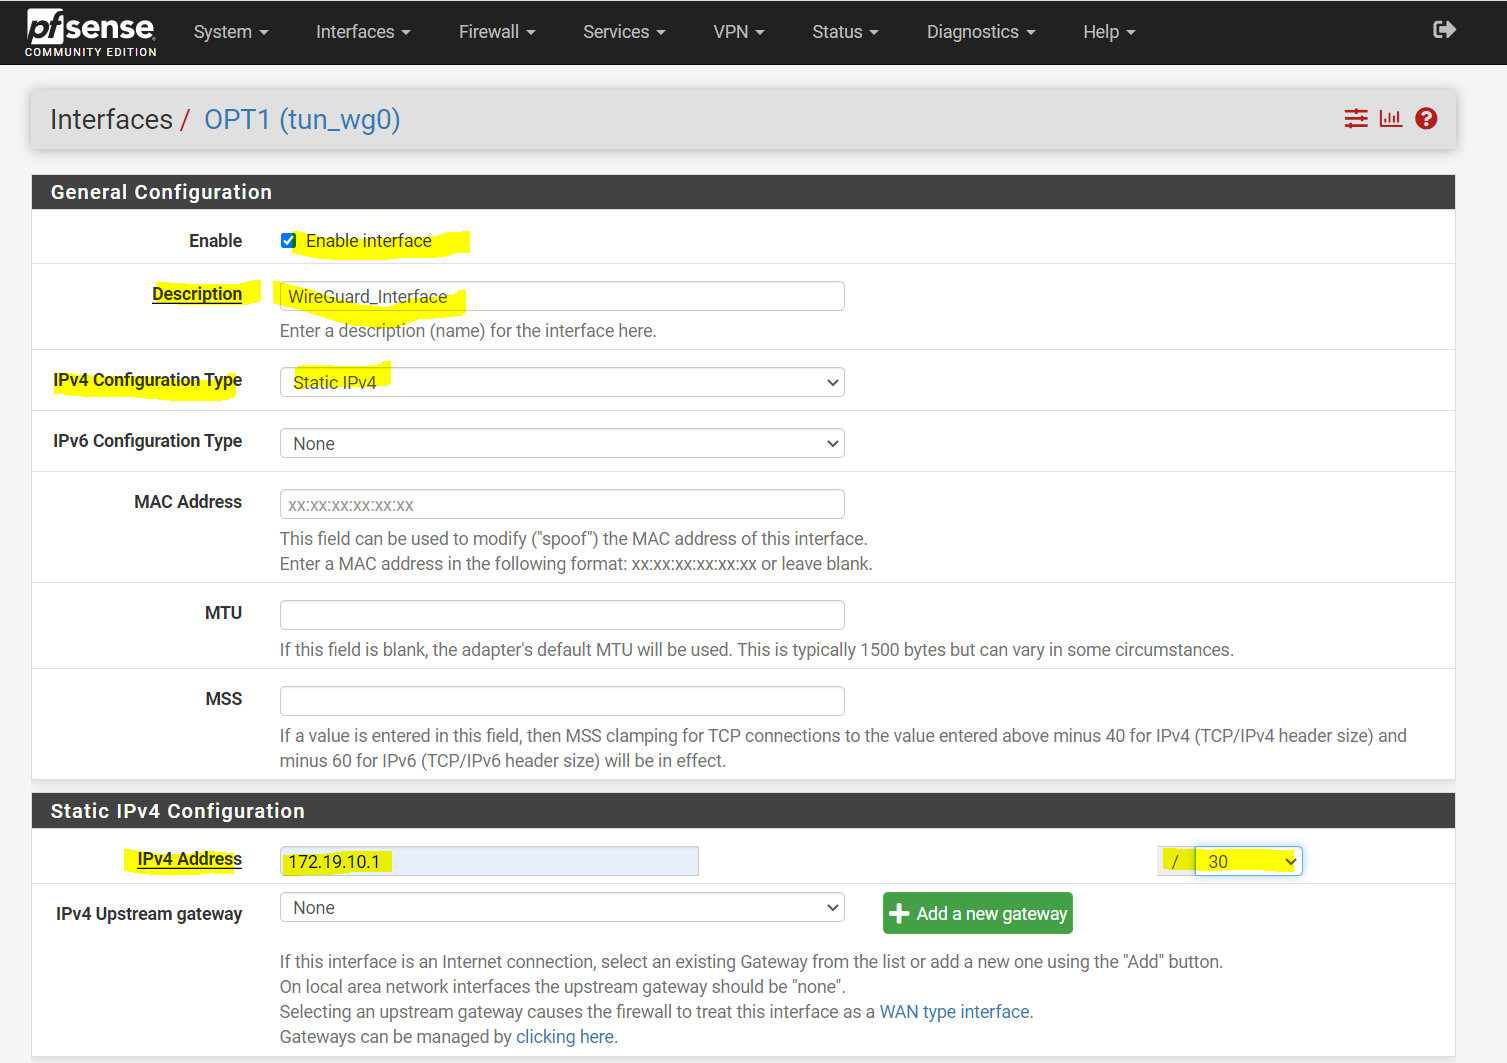
Task: Open the Status menu
Action: (843, 31)
